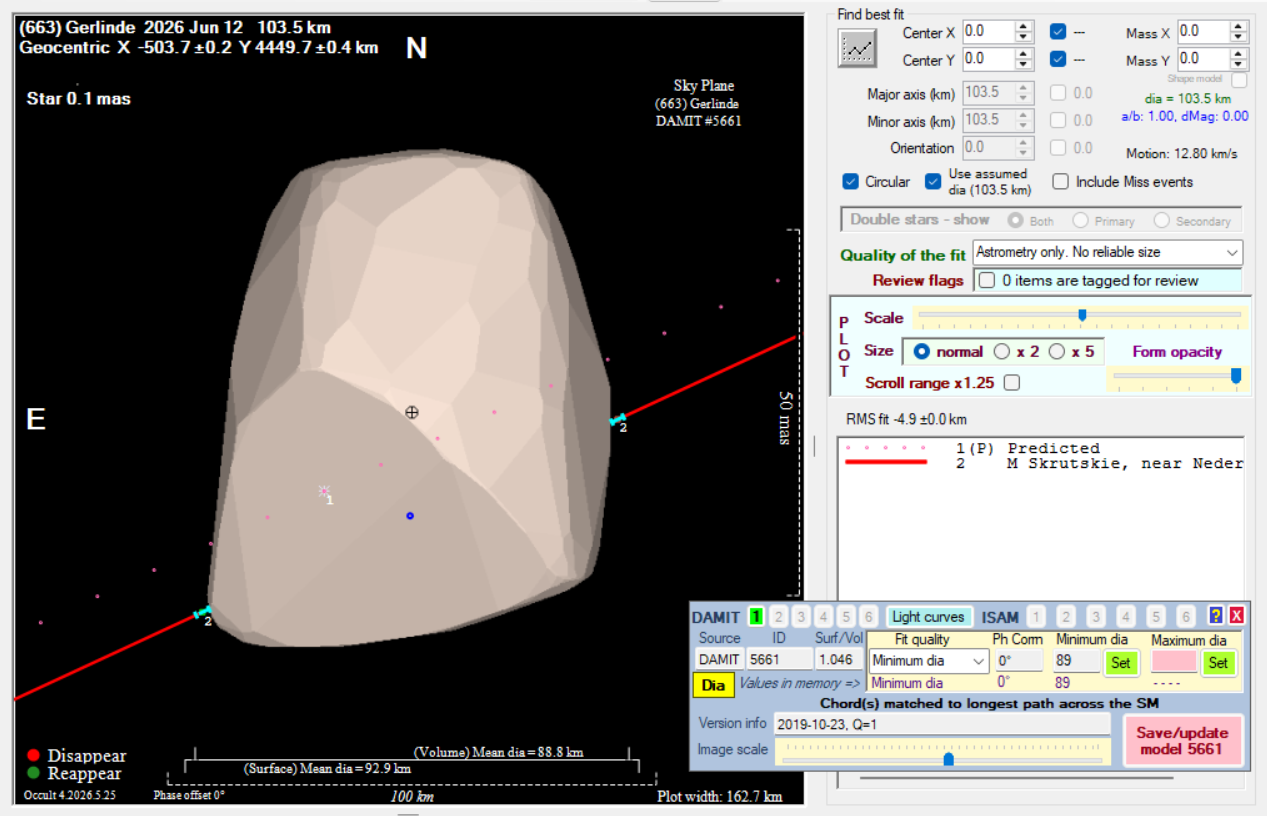1267x816 pixels.
Task: Increase the Mass X value
Action: 1239,27
